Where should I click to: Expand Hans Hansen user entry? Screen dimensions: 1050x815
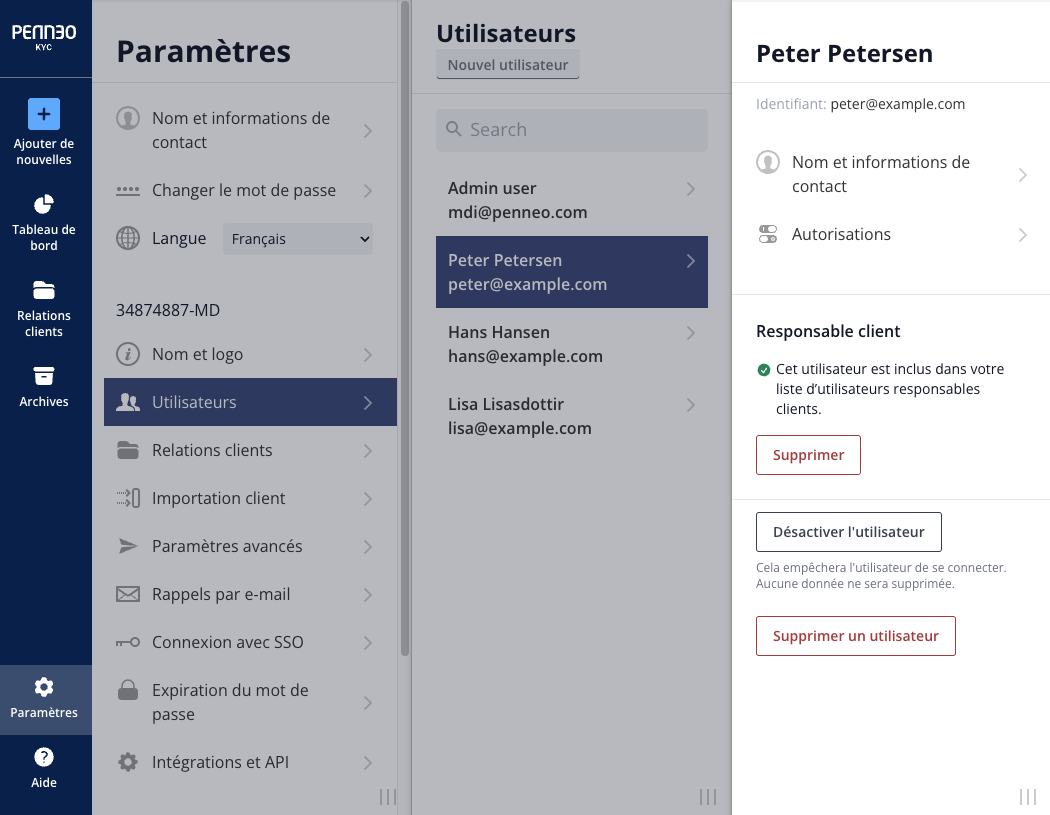tap(571, 344)
